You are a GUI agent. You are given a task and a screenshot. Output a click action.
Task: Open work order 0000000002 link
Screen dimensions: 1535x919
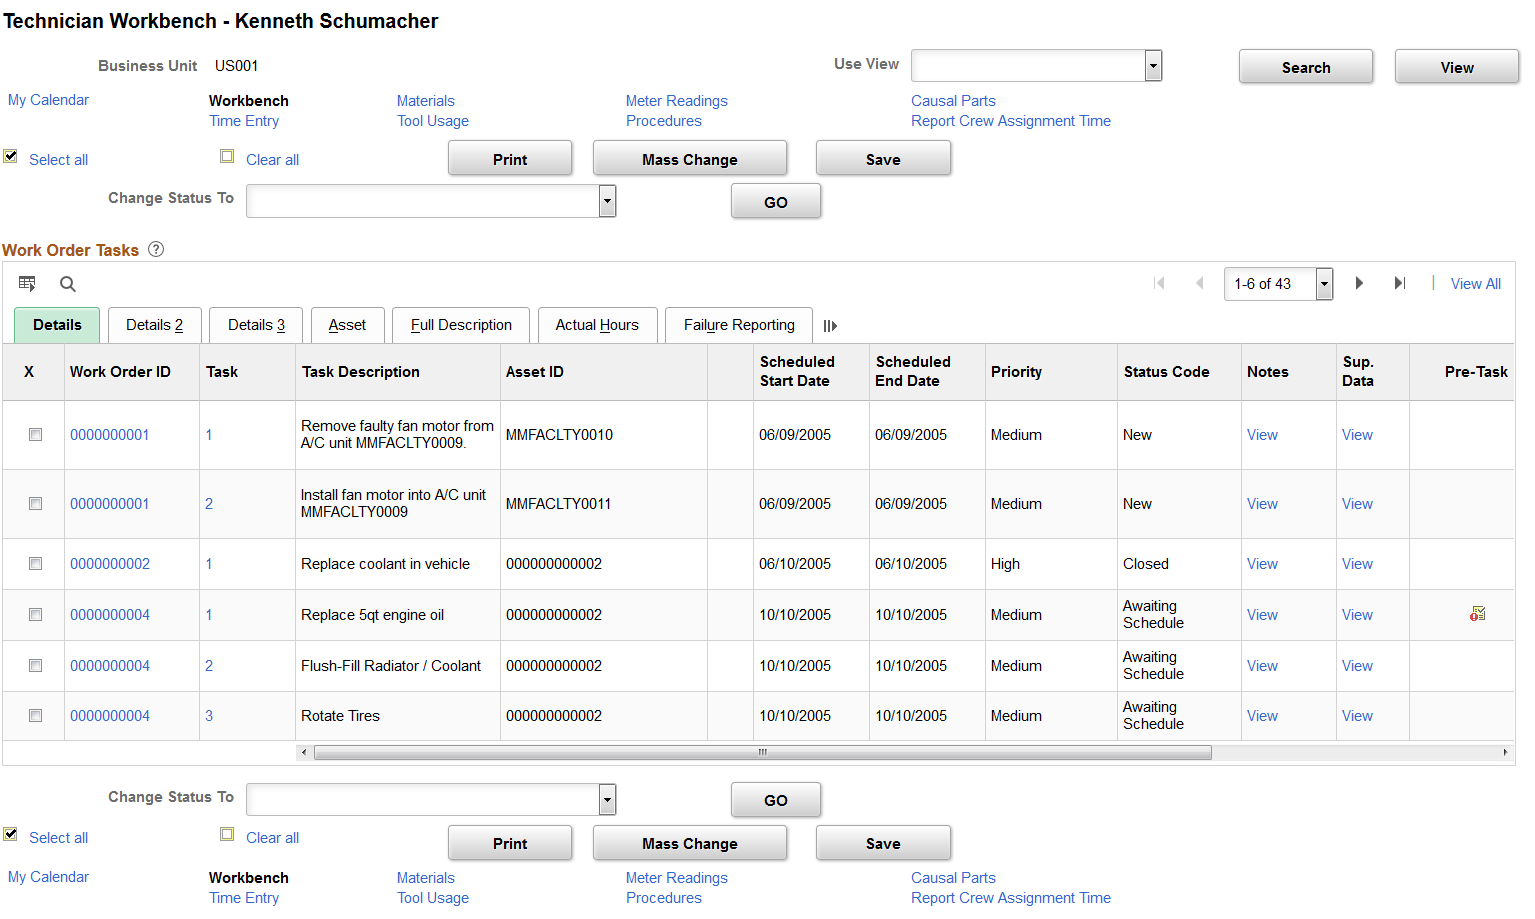tap(110, 564)
